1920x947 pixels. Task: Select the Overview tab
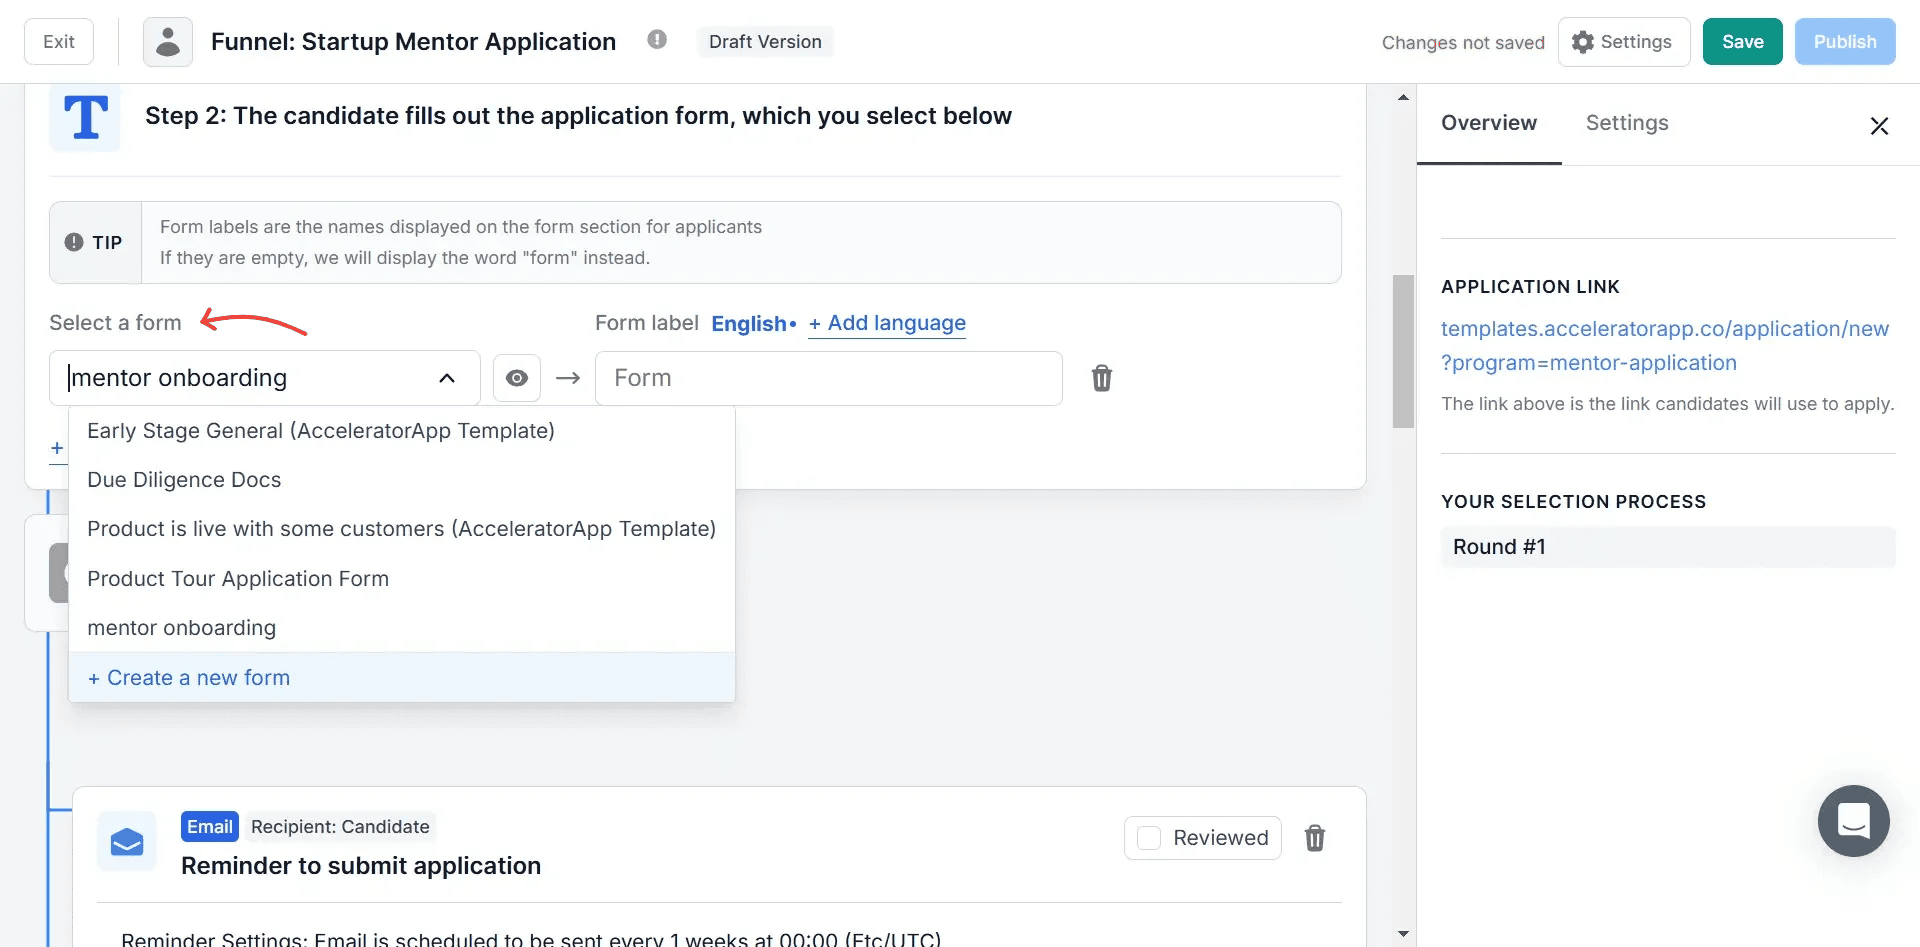pos(1488,123)
